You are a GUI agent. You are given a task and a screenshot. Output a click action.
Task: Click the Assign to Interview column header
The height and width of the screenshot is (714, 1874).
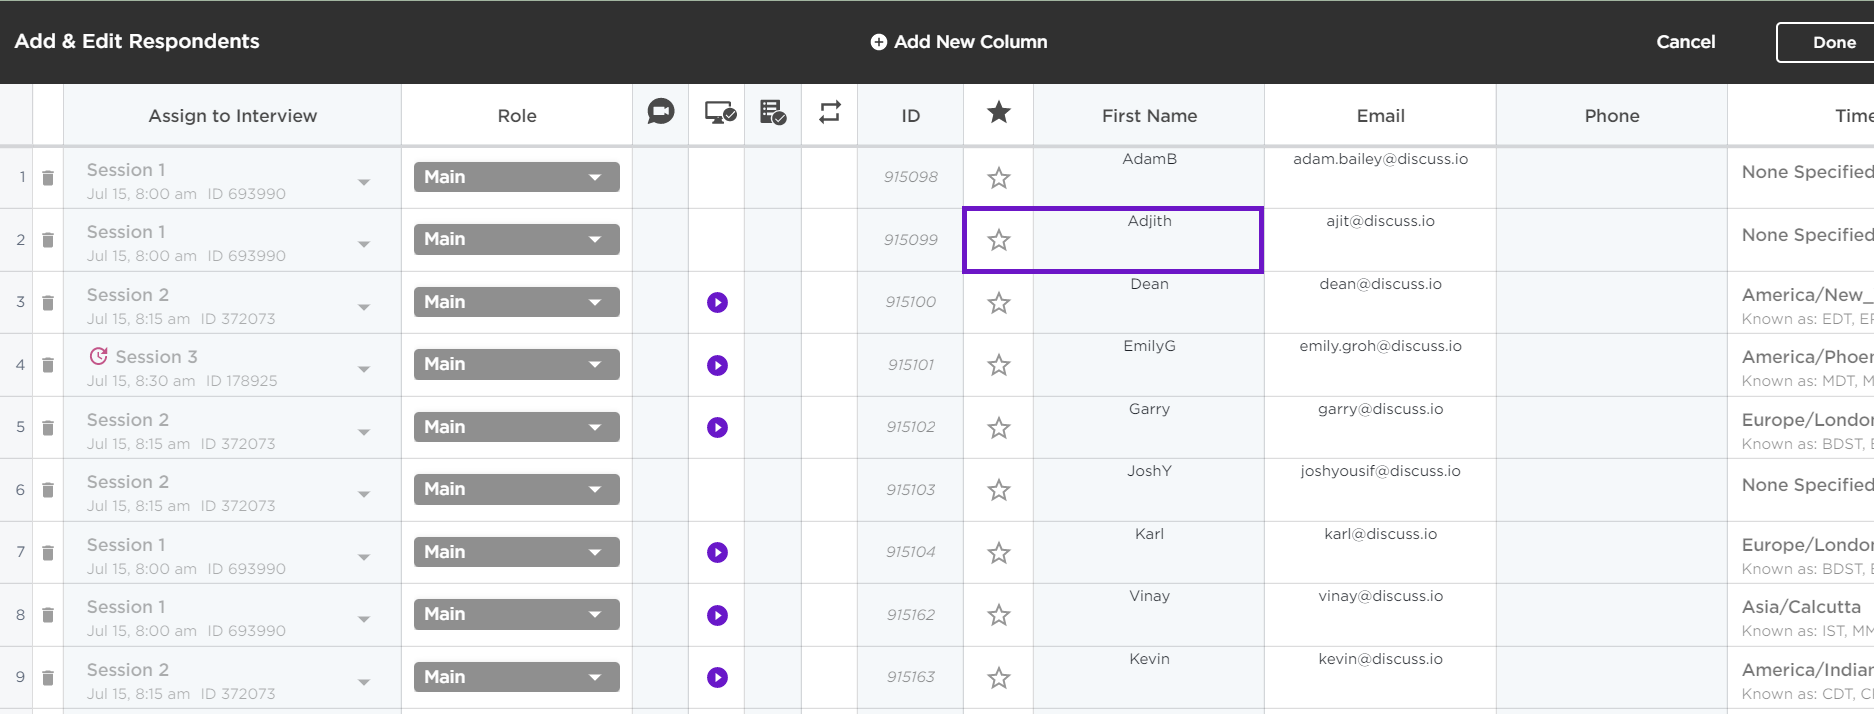click(x=232, y=116)
